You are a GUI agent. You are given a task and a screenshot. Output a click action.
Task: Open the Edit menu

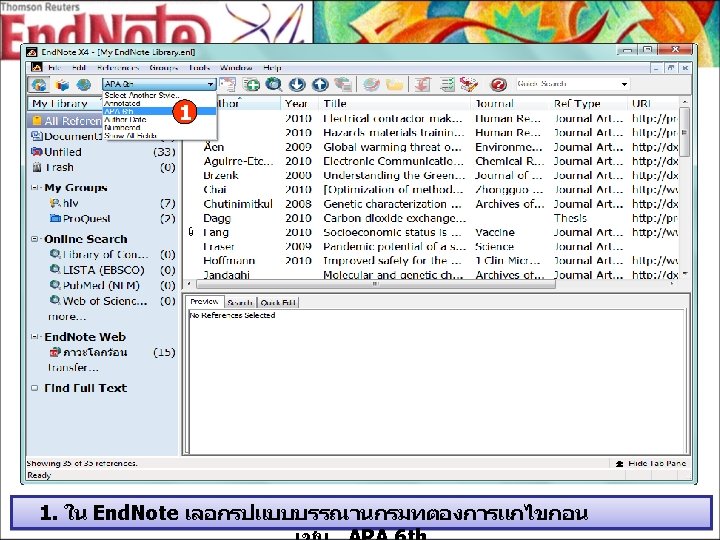(x=79, y=68)
